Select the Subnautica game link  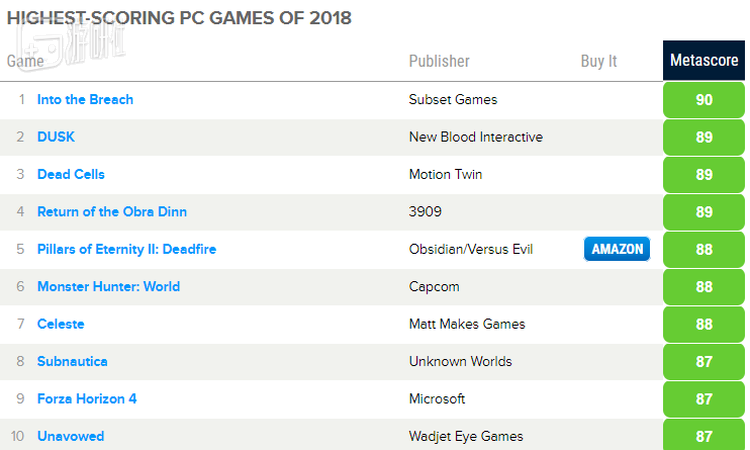72,361
